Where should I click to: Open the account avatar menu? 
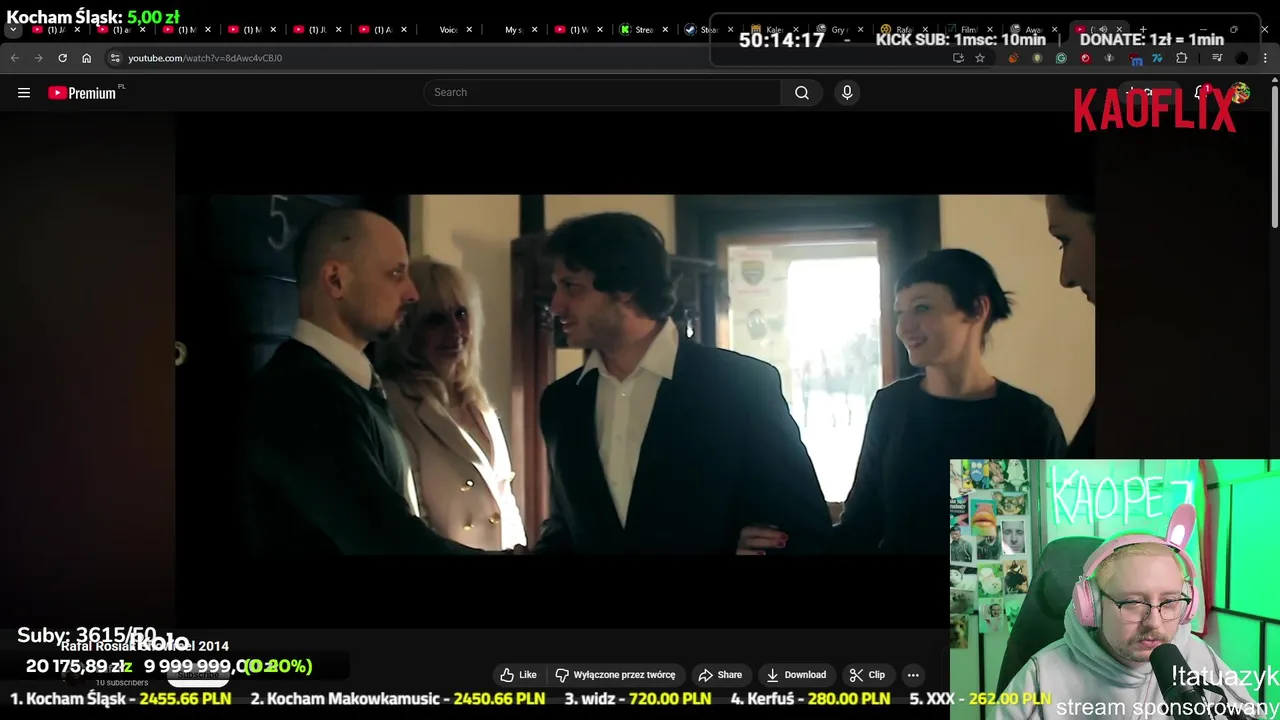1241,92
